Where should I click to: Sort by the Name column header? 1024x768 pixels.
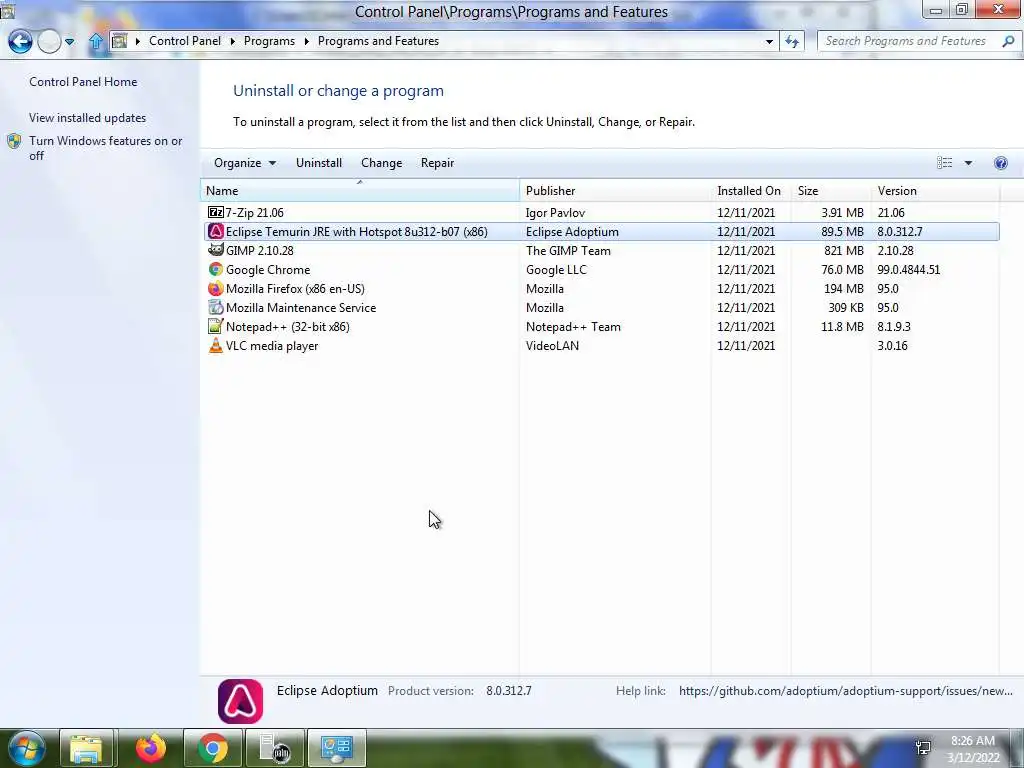[360, 191]
